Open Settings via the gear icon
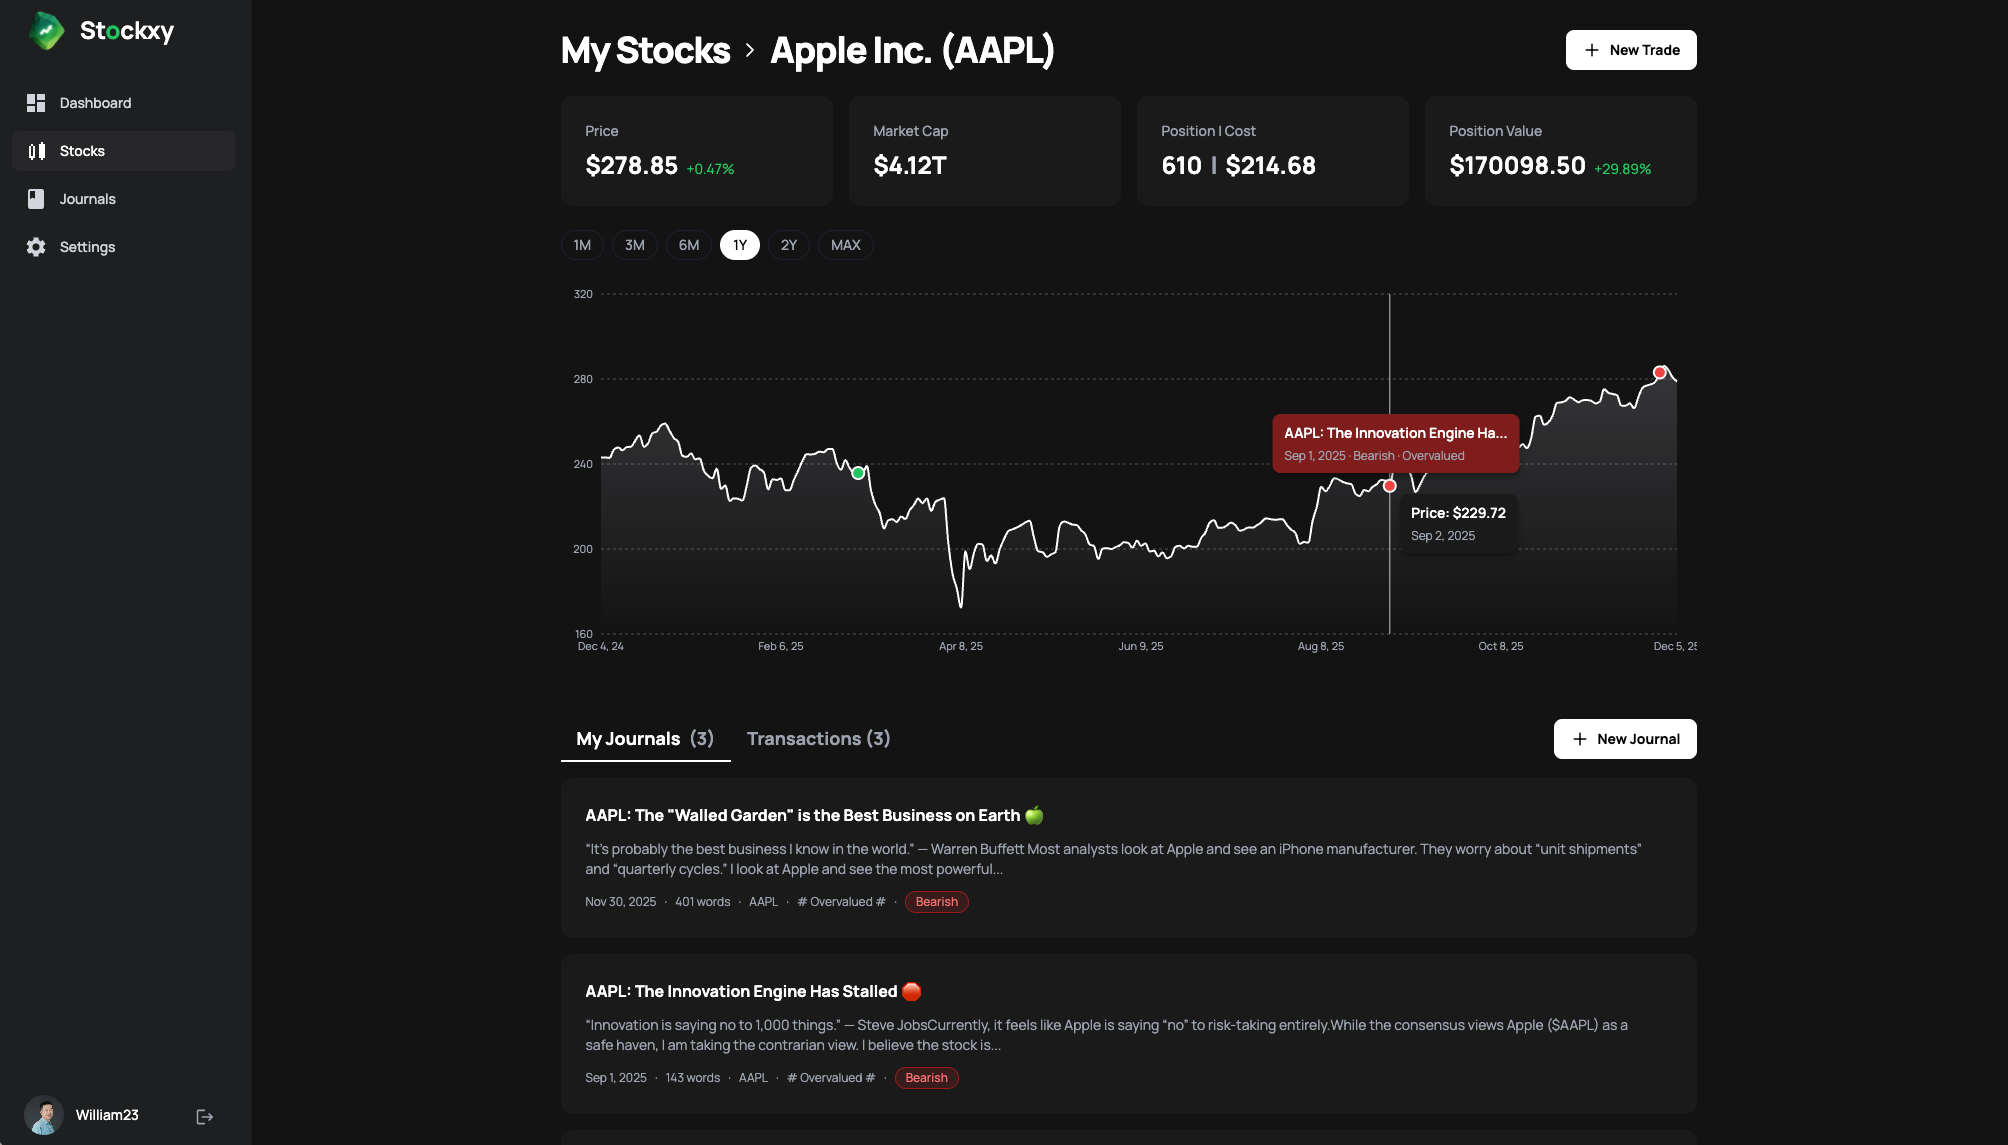The height and width of the screenshot is (1145, 2008). pyautogui.click(x=36, y=246)
